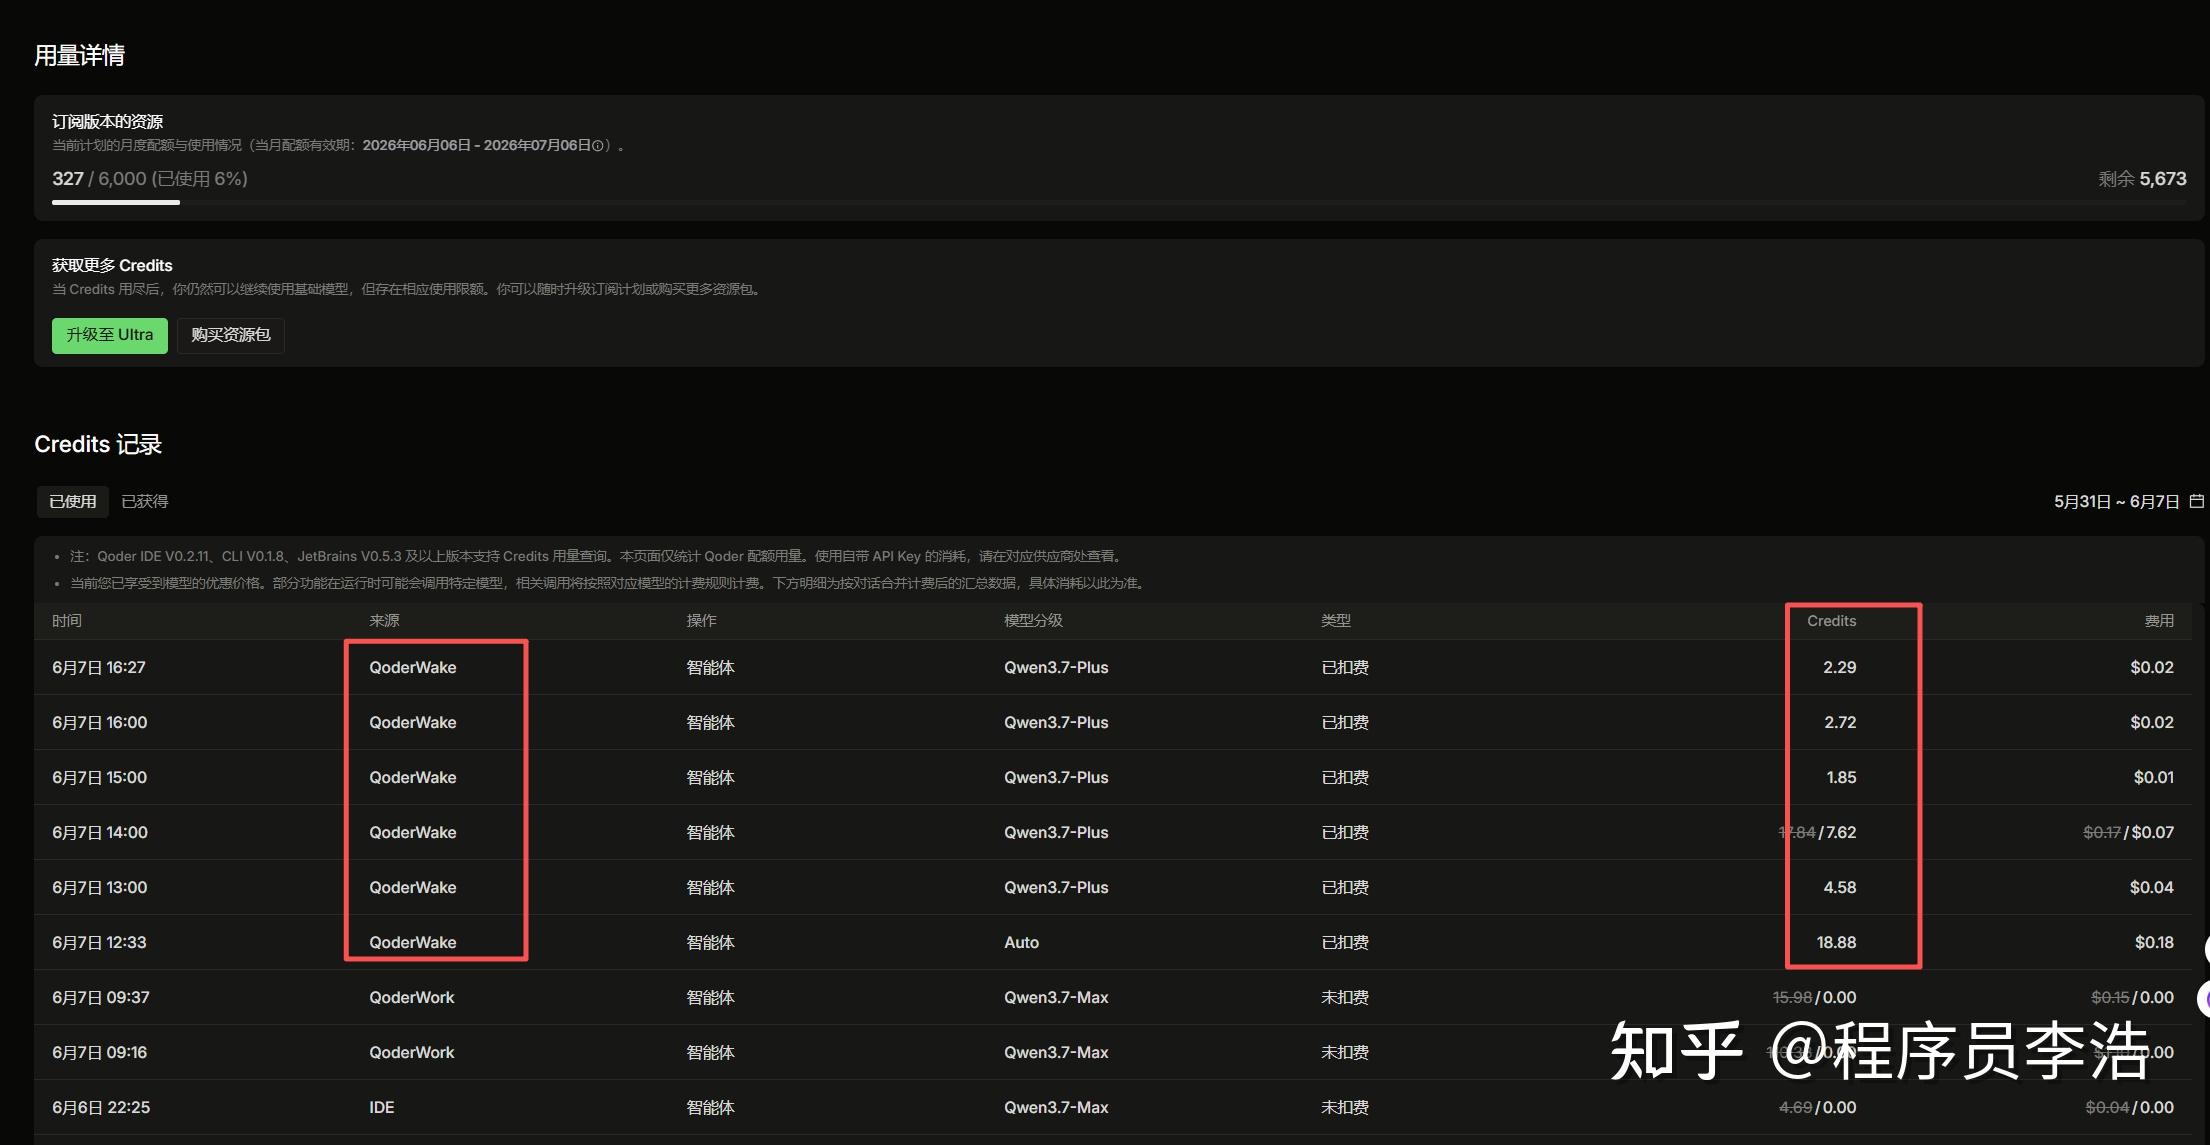Viewport: 2210px width, 1145px height.
Task: Select the 6月6日 22:25 IDE record row
Action: 1113,1107
